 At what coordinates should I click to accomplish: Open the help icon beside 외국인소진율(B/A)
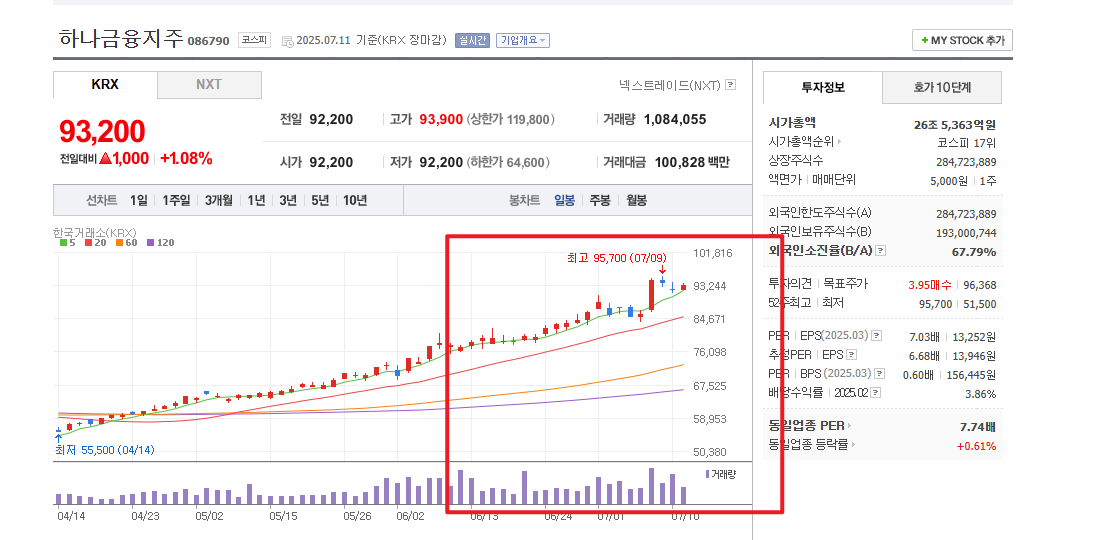click(x=880, y=251)
